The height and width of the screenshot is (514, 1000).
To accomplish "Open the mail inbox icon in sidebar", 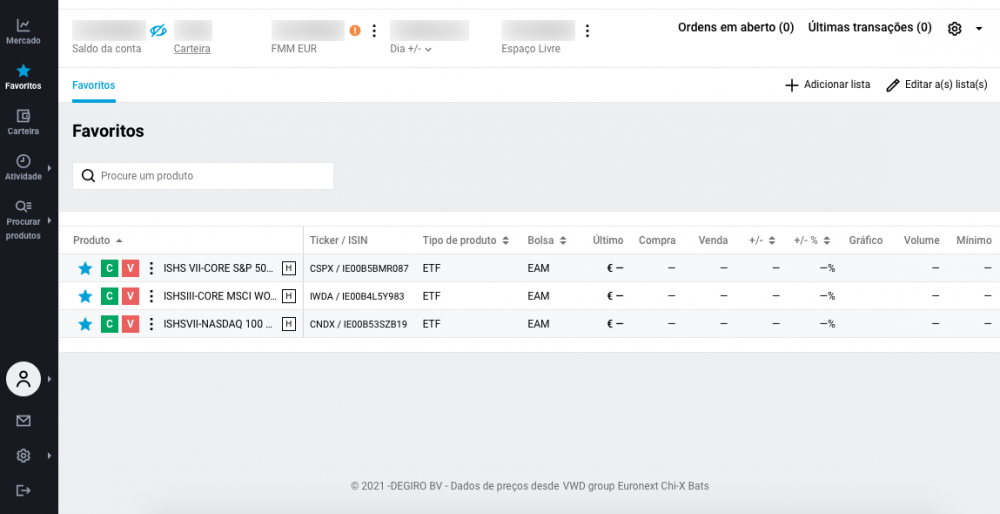I will pos(23,421).
